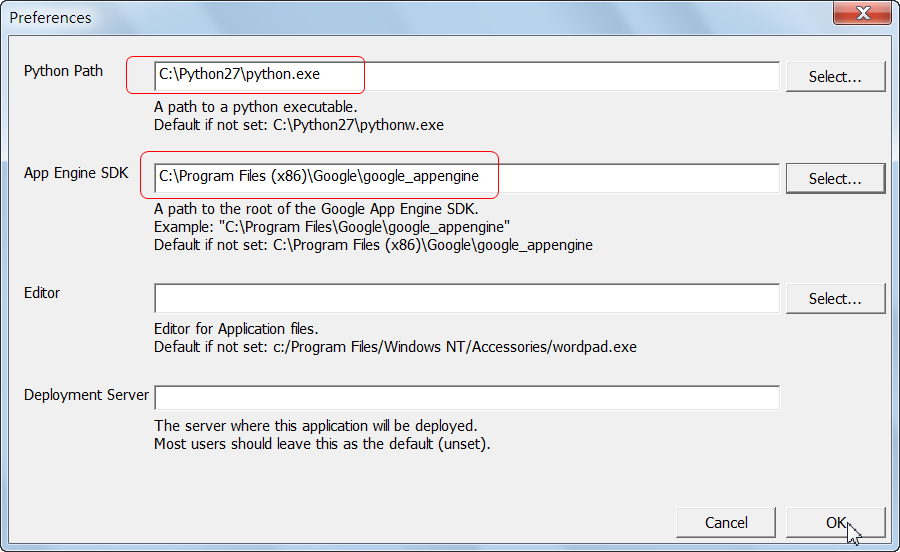The height and width of the screenshot is (552, 900).
Task: Click the "Python Path" label
Action: point(63,71)
